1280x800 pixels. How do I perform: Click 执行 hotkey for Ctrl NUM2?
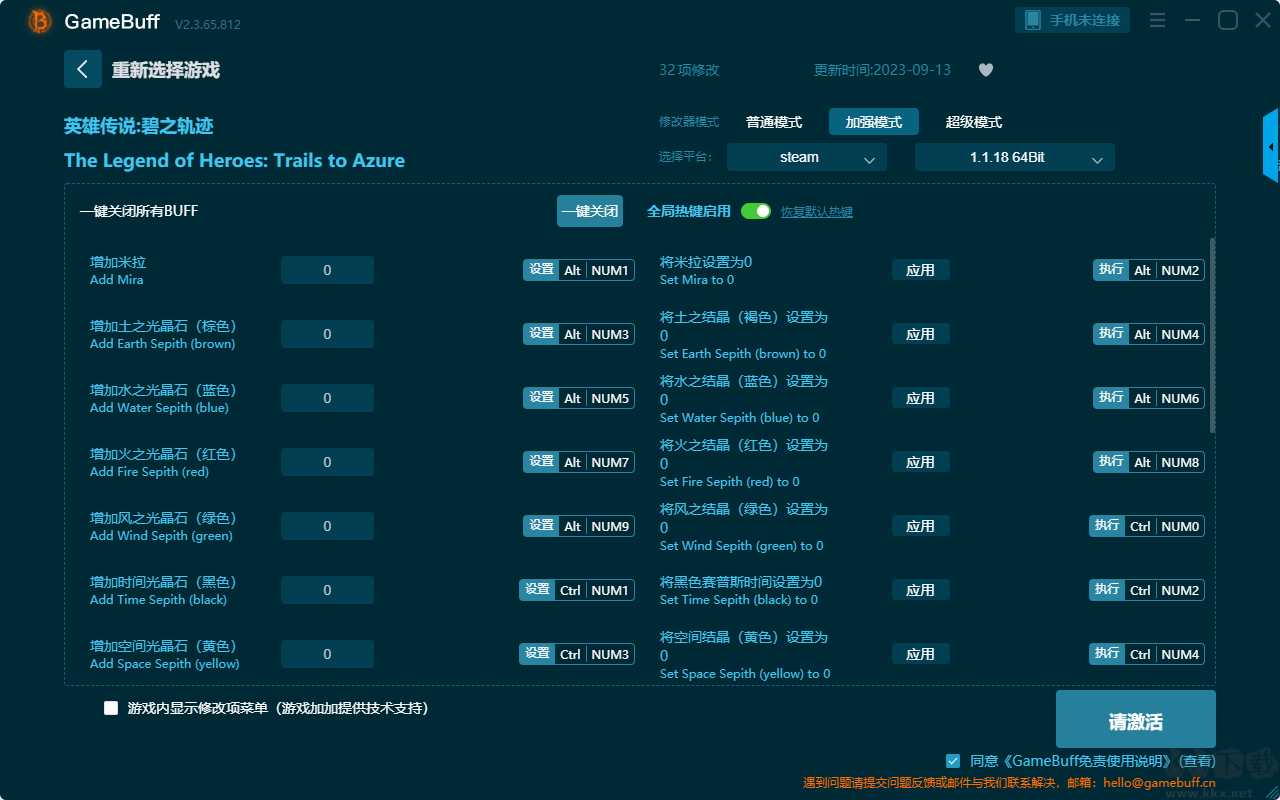(x=1107, y=590)
